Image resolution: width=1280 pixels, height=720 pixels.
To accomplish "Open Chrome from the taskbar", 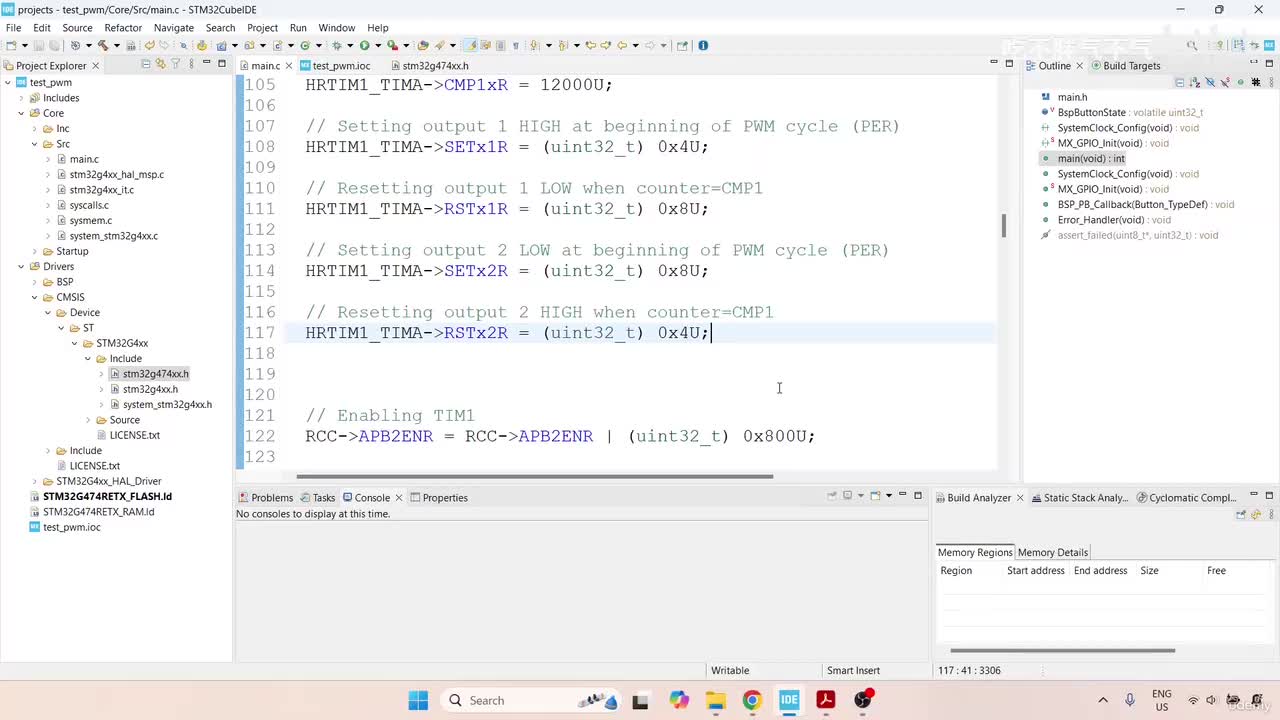I will 752,700.
